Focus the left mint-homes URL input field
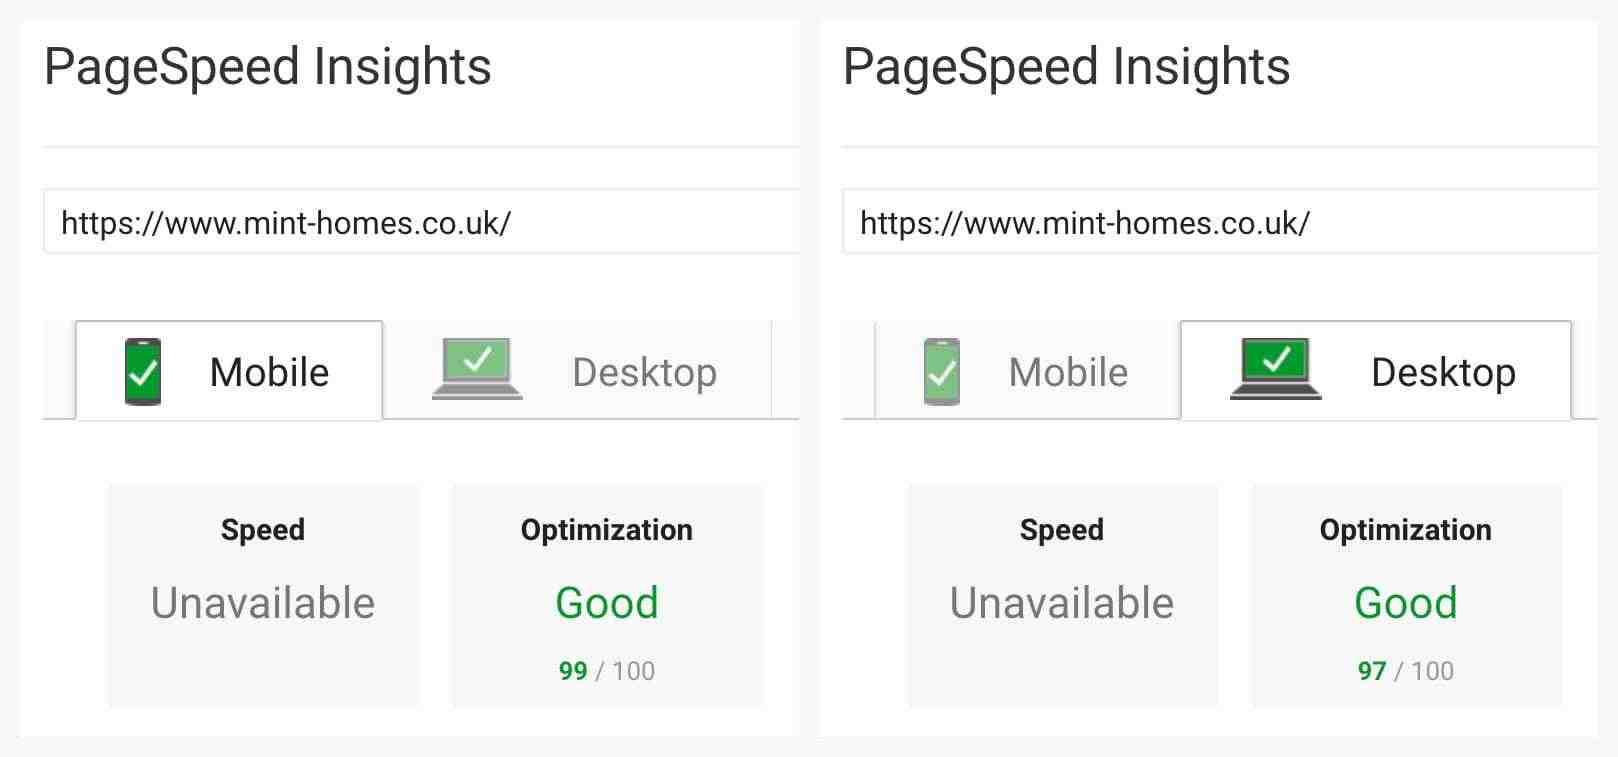 coord(421,222)
